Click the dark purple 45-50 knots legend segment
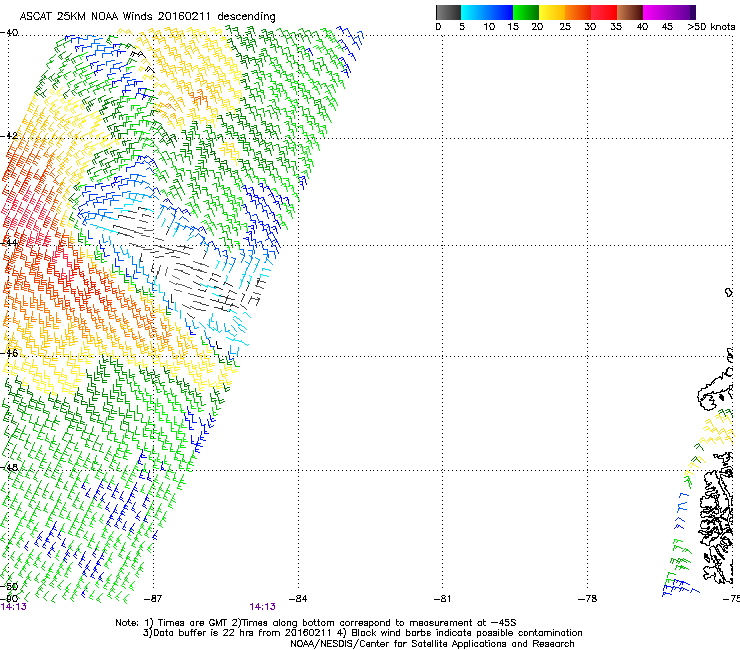Viewport: 740px width, 650px height. point(682,12)
